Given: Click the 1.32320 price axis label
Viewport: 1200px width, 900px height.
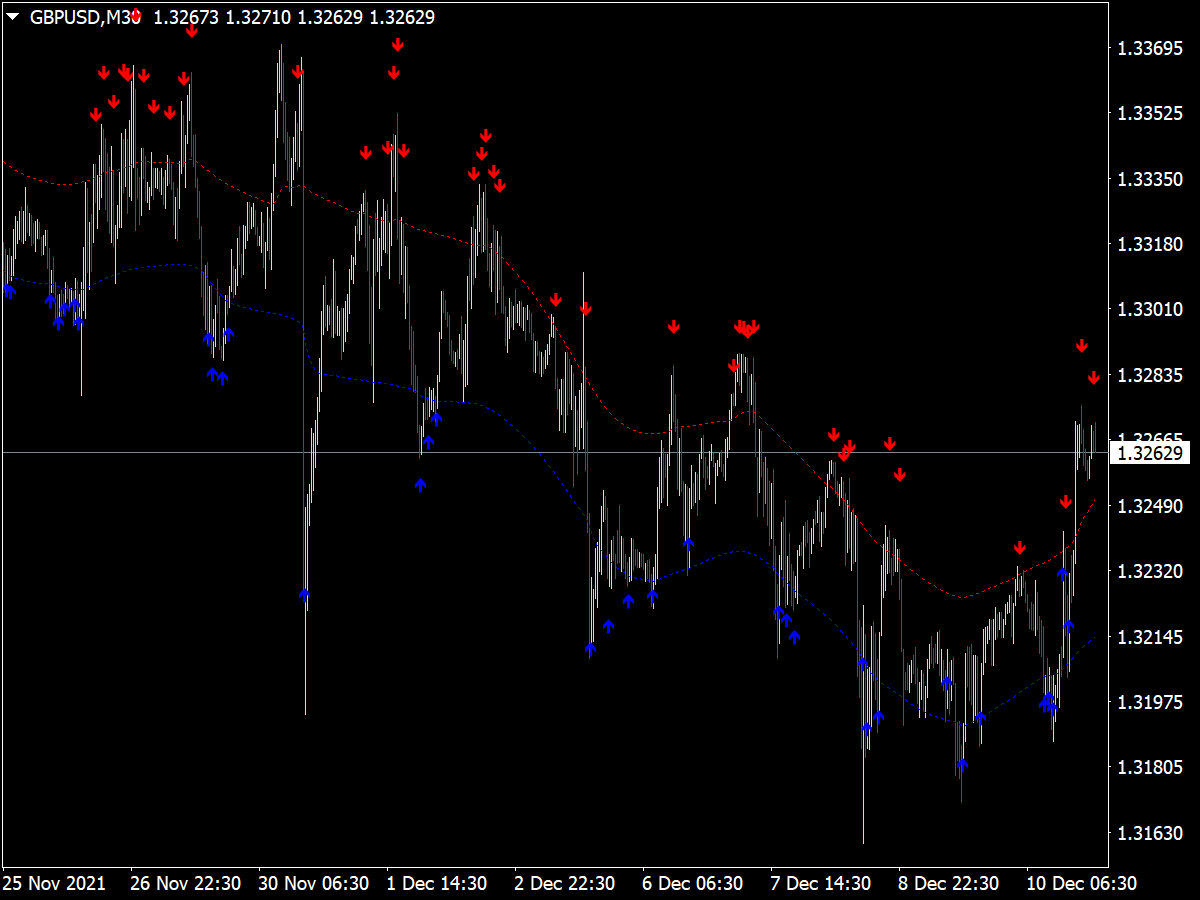Looking at the screenshot, I should pos(1150,571).
